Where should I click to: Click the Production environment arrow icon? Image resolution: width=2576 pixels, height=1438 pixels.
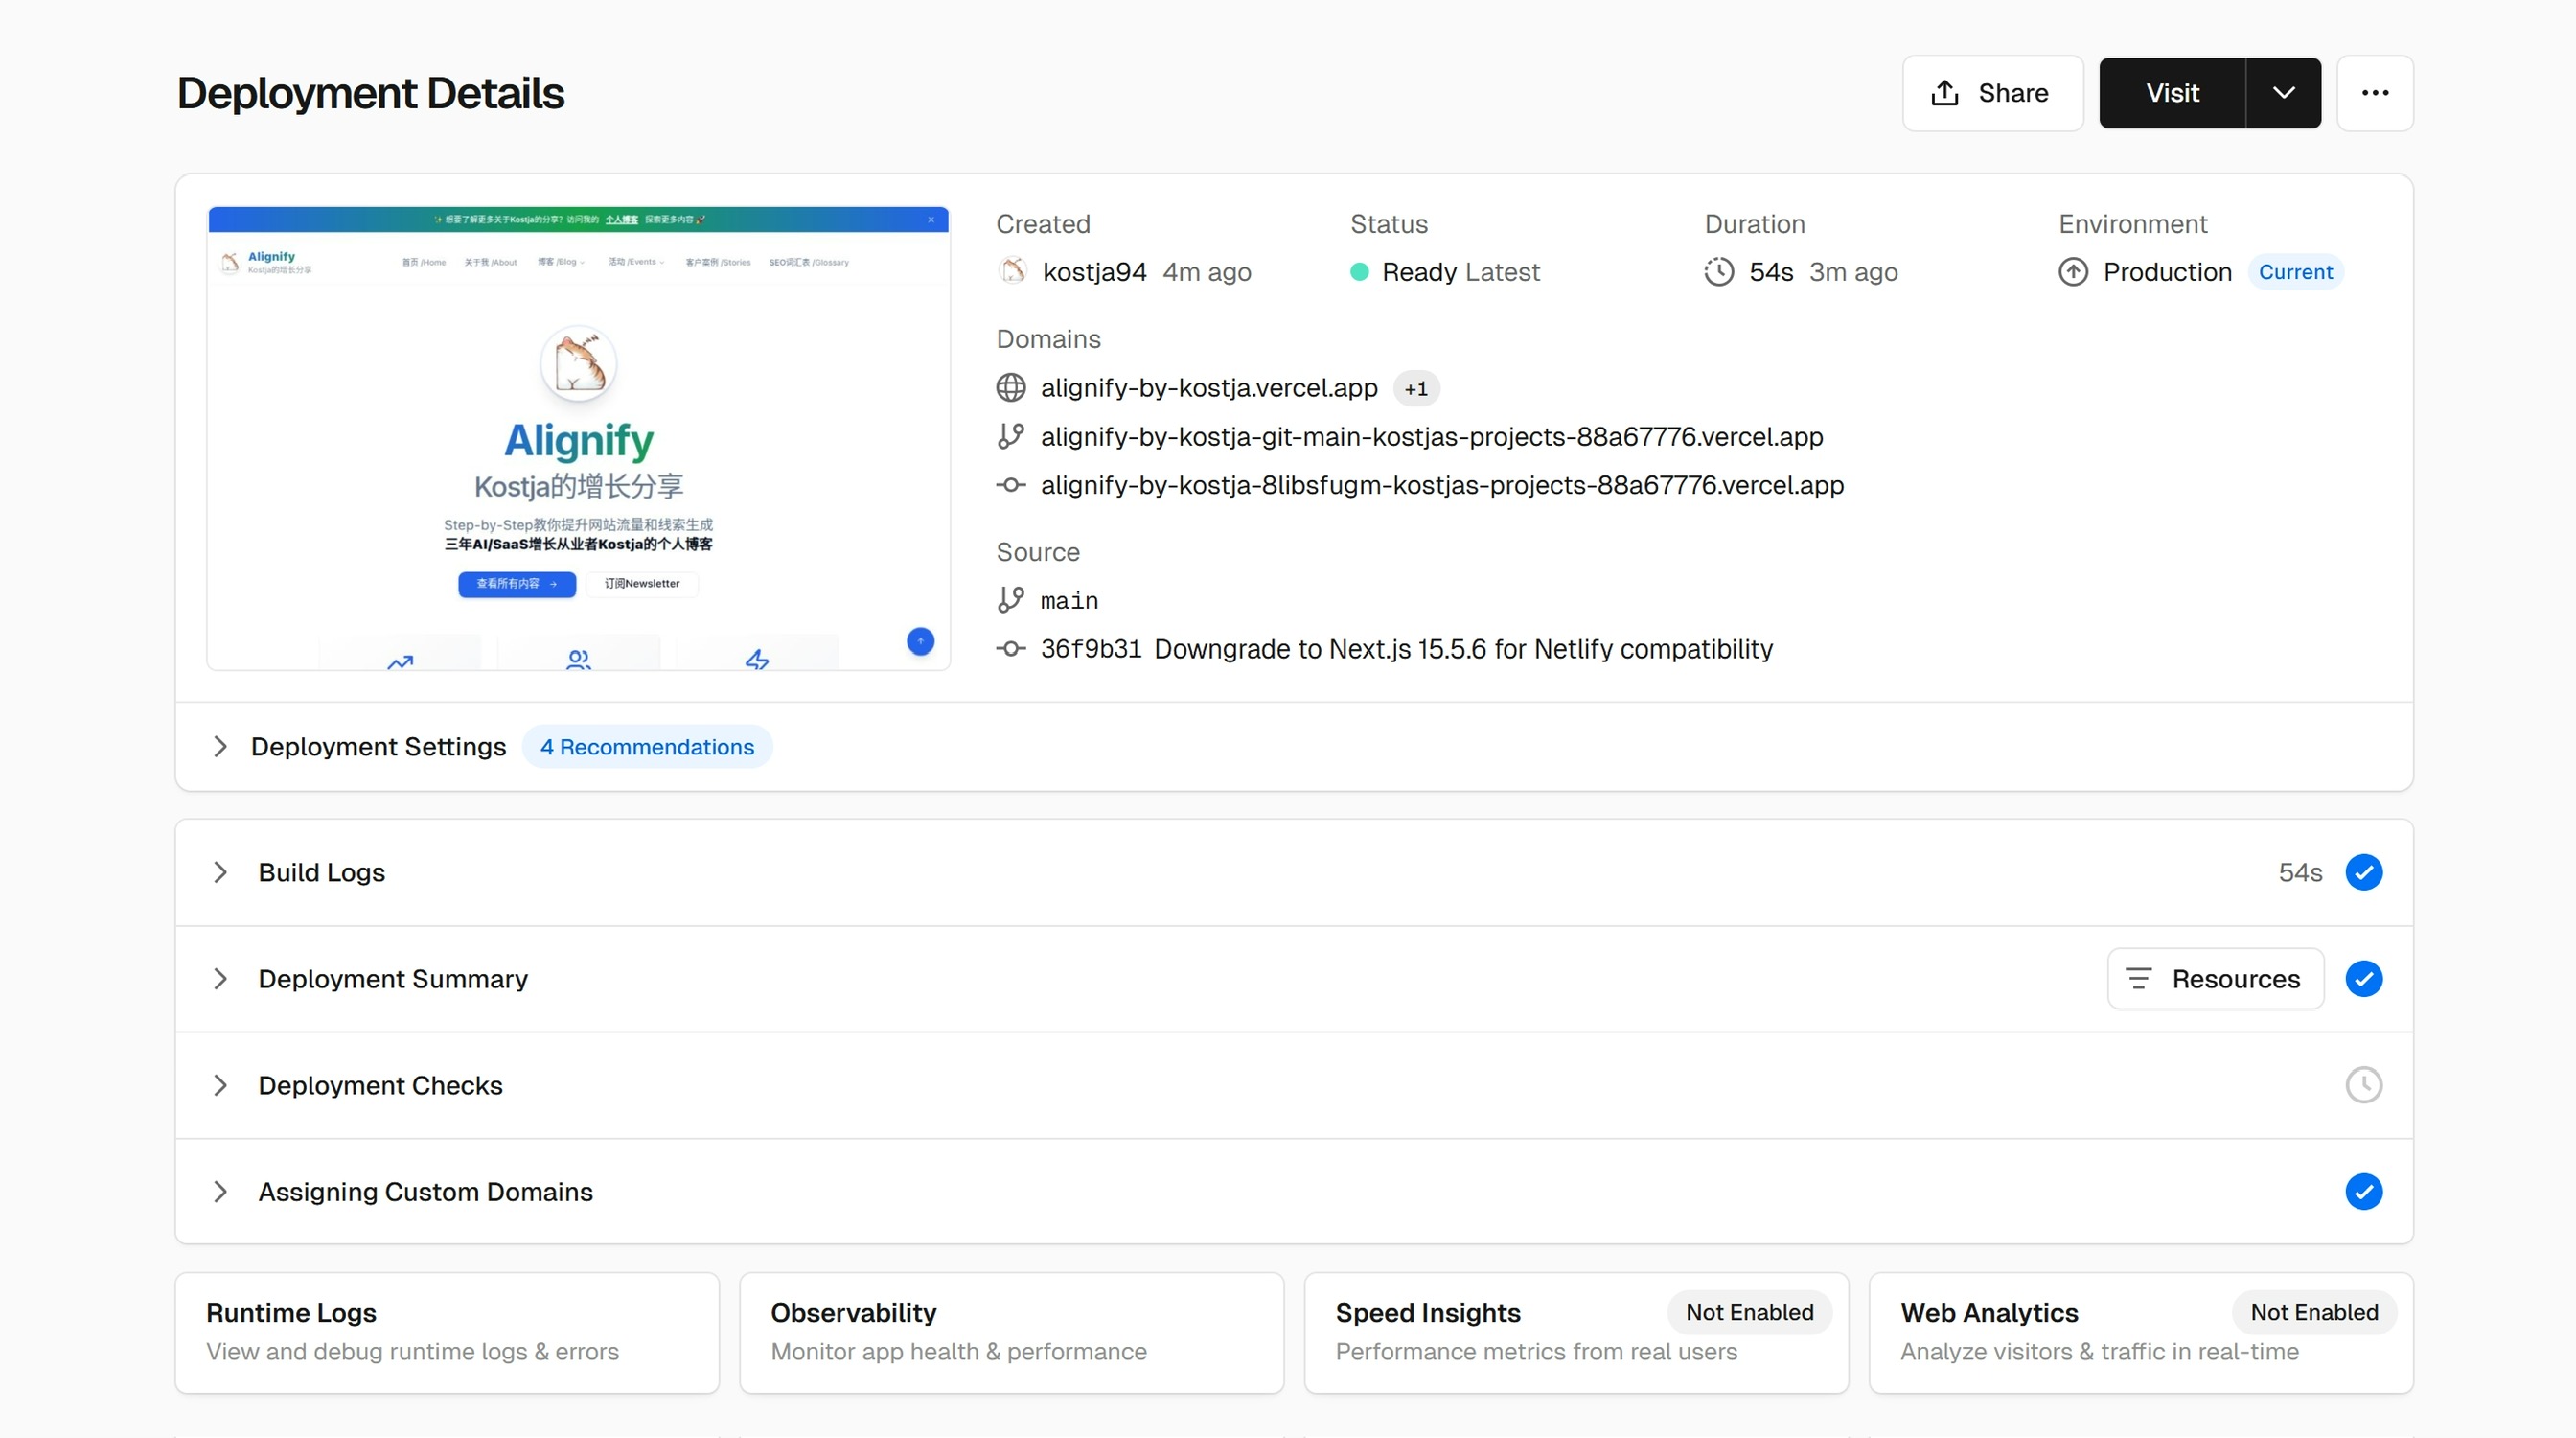(x=2073, y=272)
